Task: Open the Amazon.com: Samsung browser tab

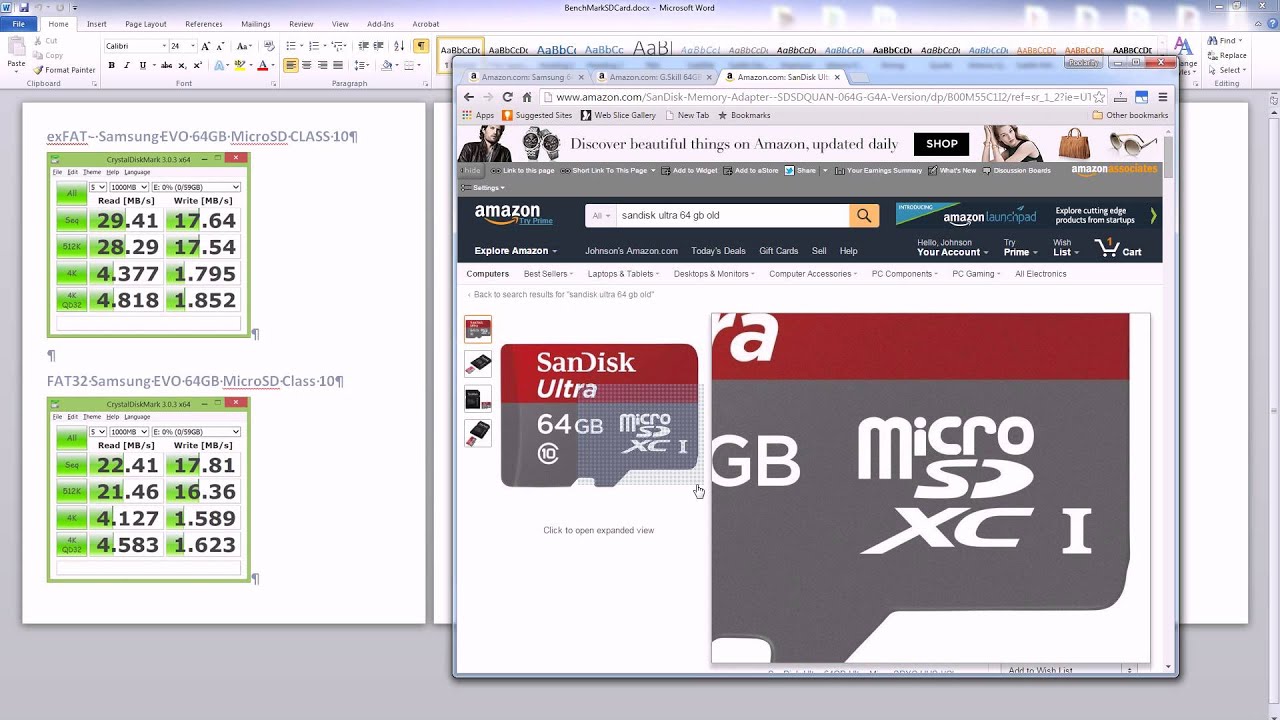Action: click(523, 77)
